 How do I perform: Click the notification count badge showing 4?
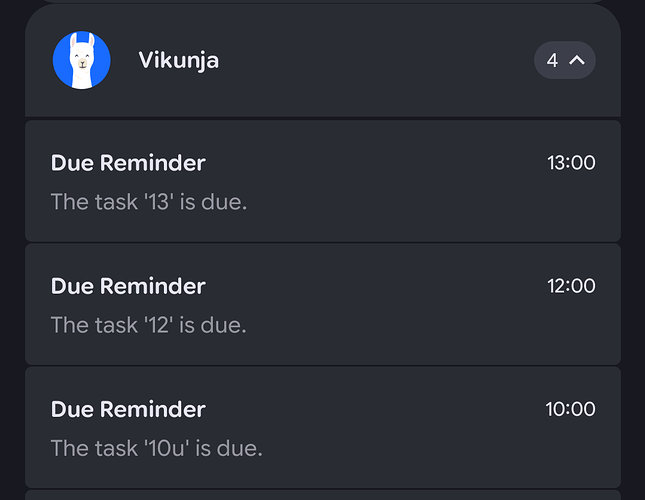[x=553, y=60]
